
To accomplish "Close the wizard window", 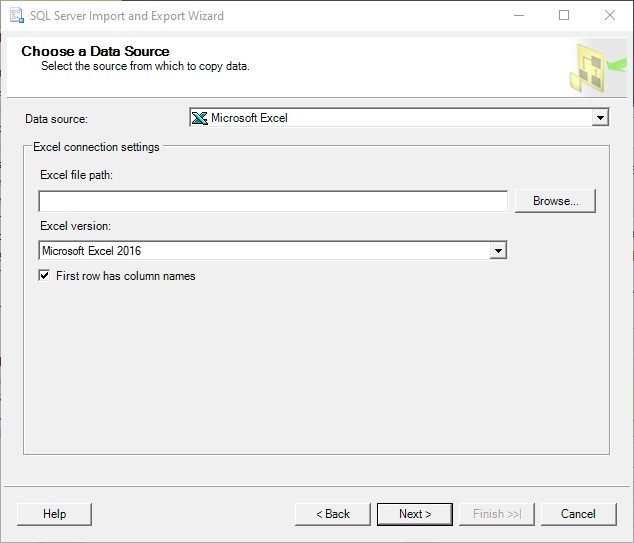I will coord(610,15).
